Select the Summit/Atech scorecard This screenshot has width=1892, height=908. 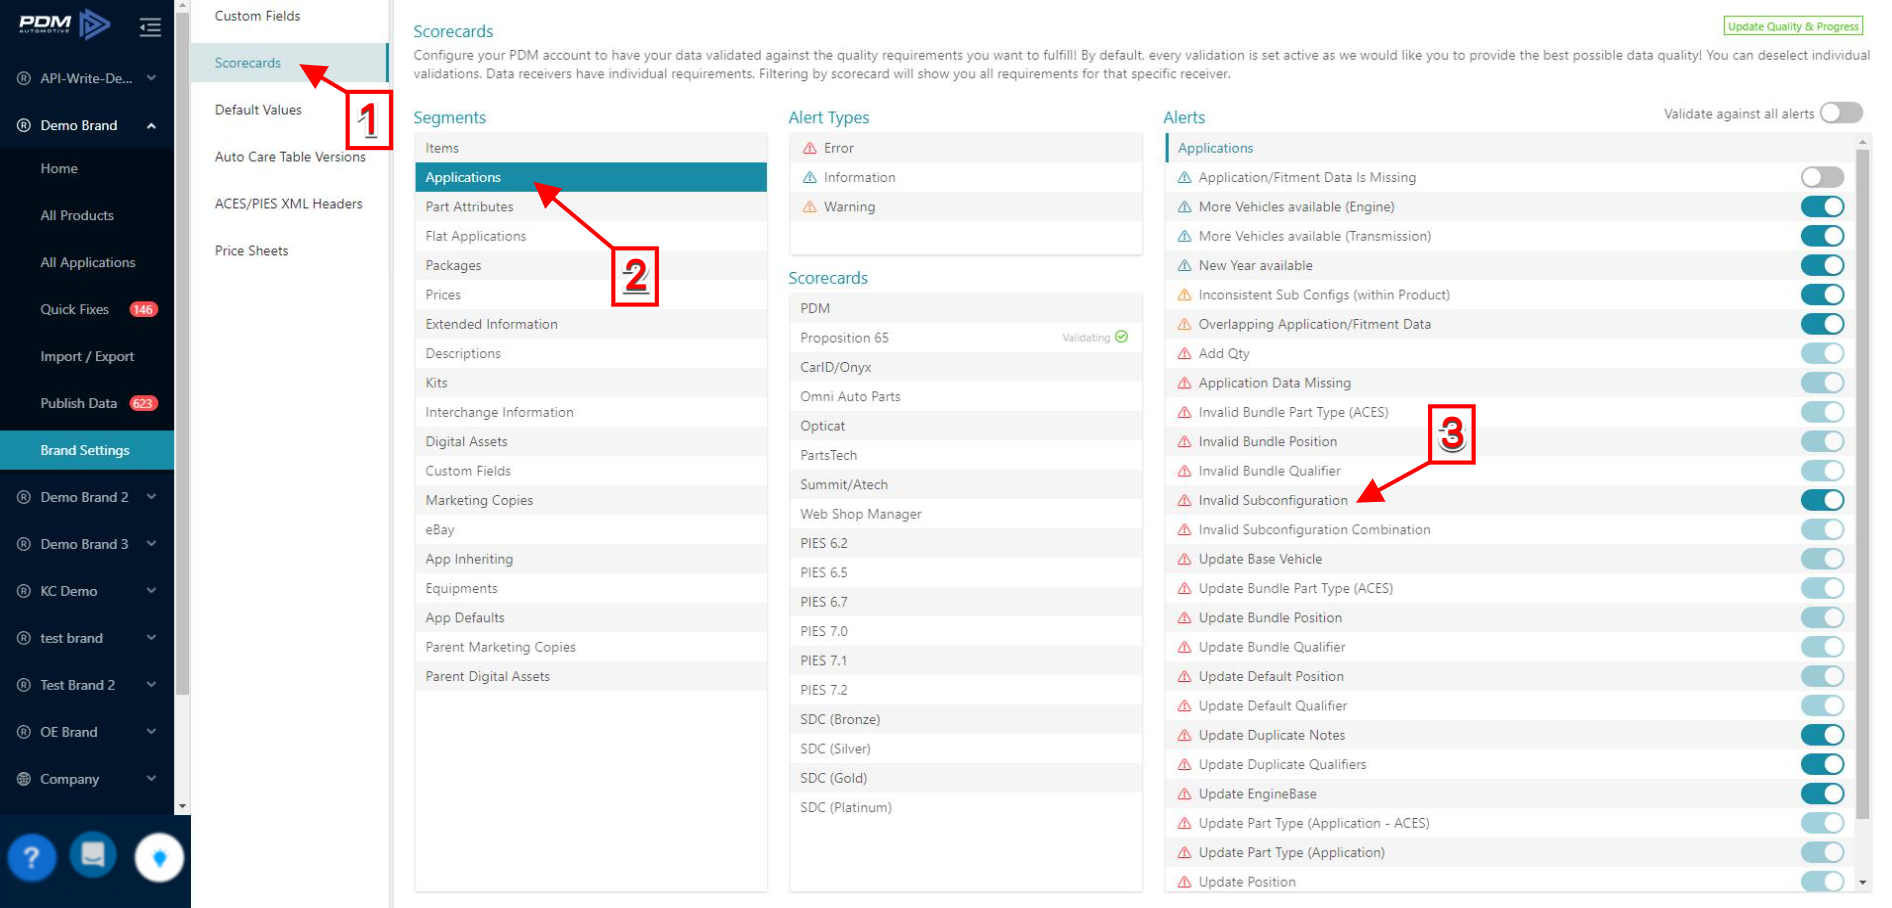click(x=966, y=484)
